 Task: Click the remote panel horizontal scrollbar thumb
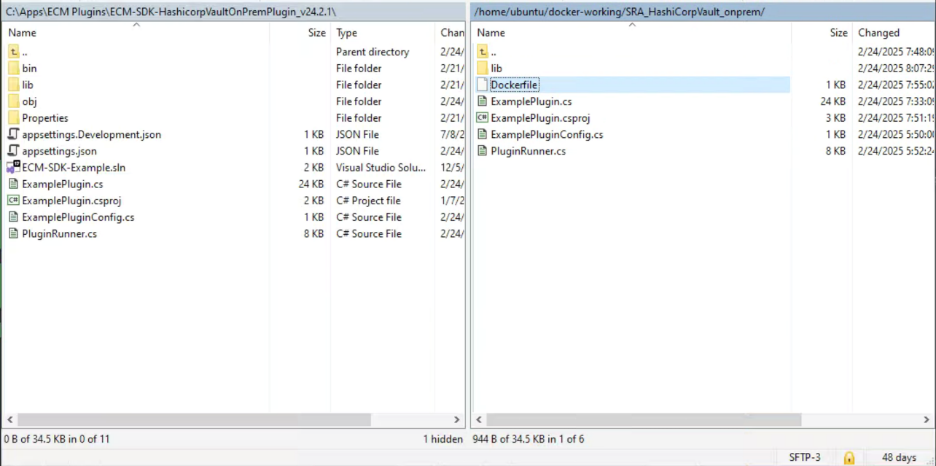[x=644, y=420]
